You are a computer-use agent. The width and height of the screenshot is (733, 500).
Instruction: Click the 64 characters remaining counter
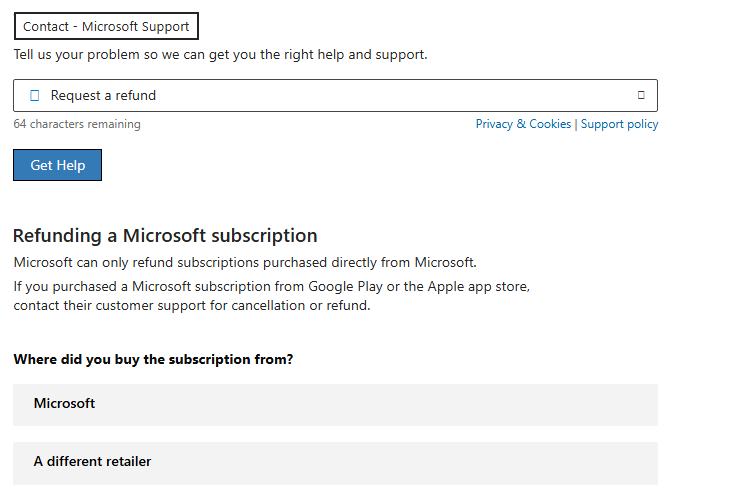77,124
